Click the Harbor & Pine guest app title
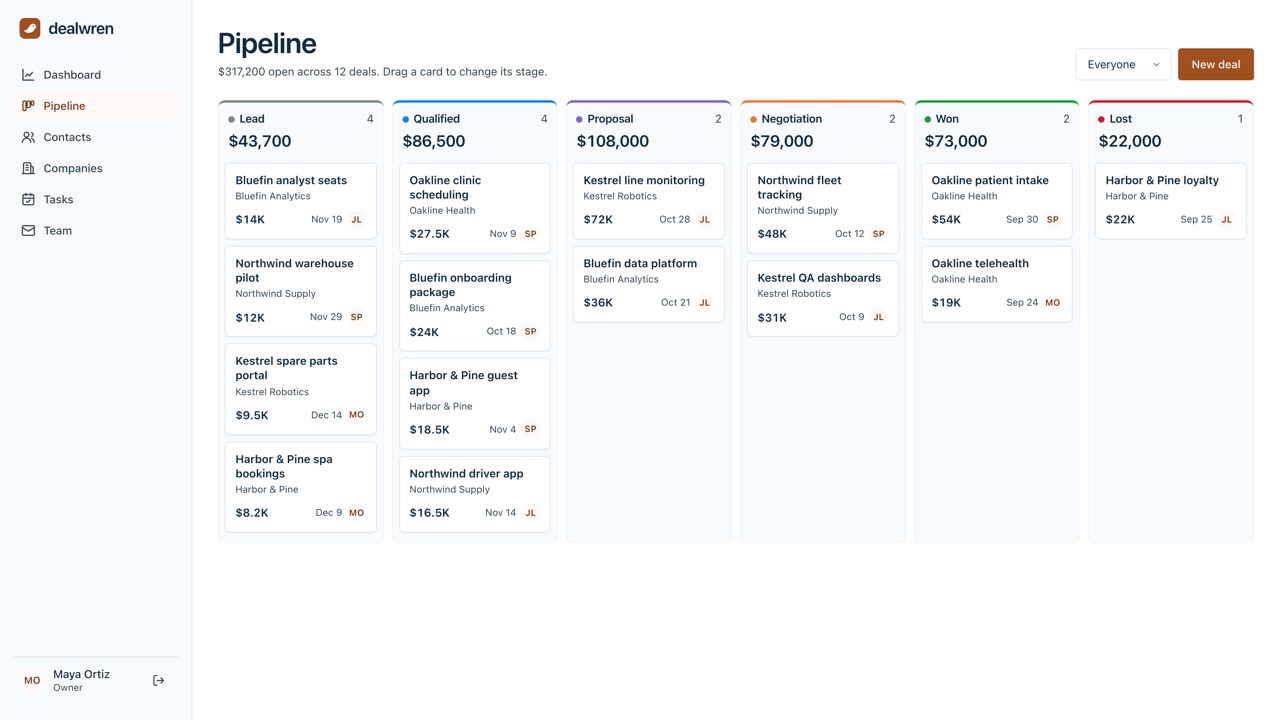The height and width of the screenshot is (720, 1280). click(463, 383)
